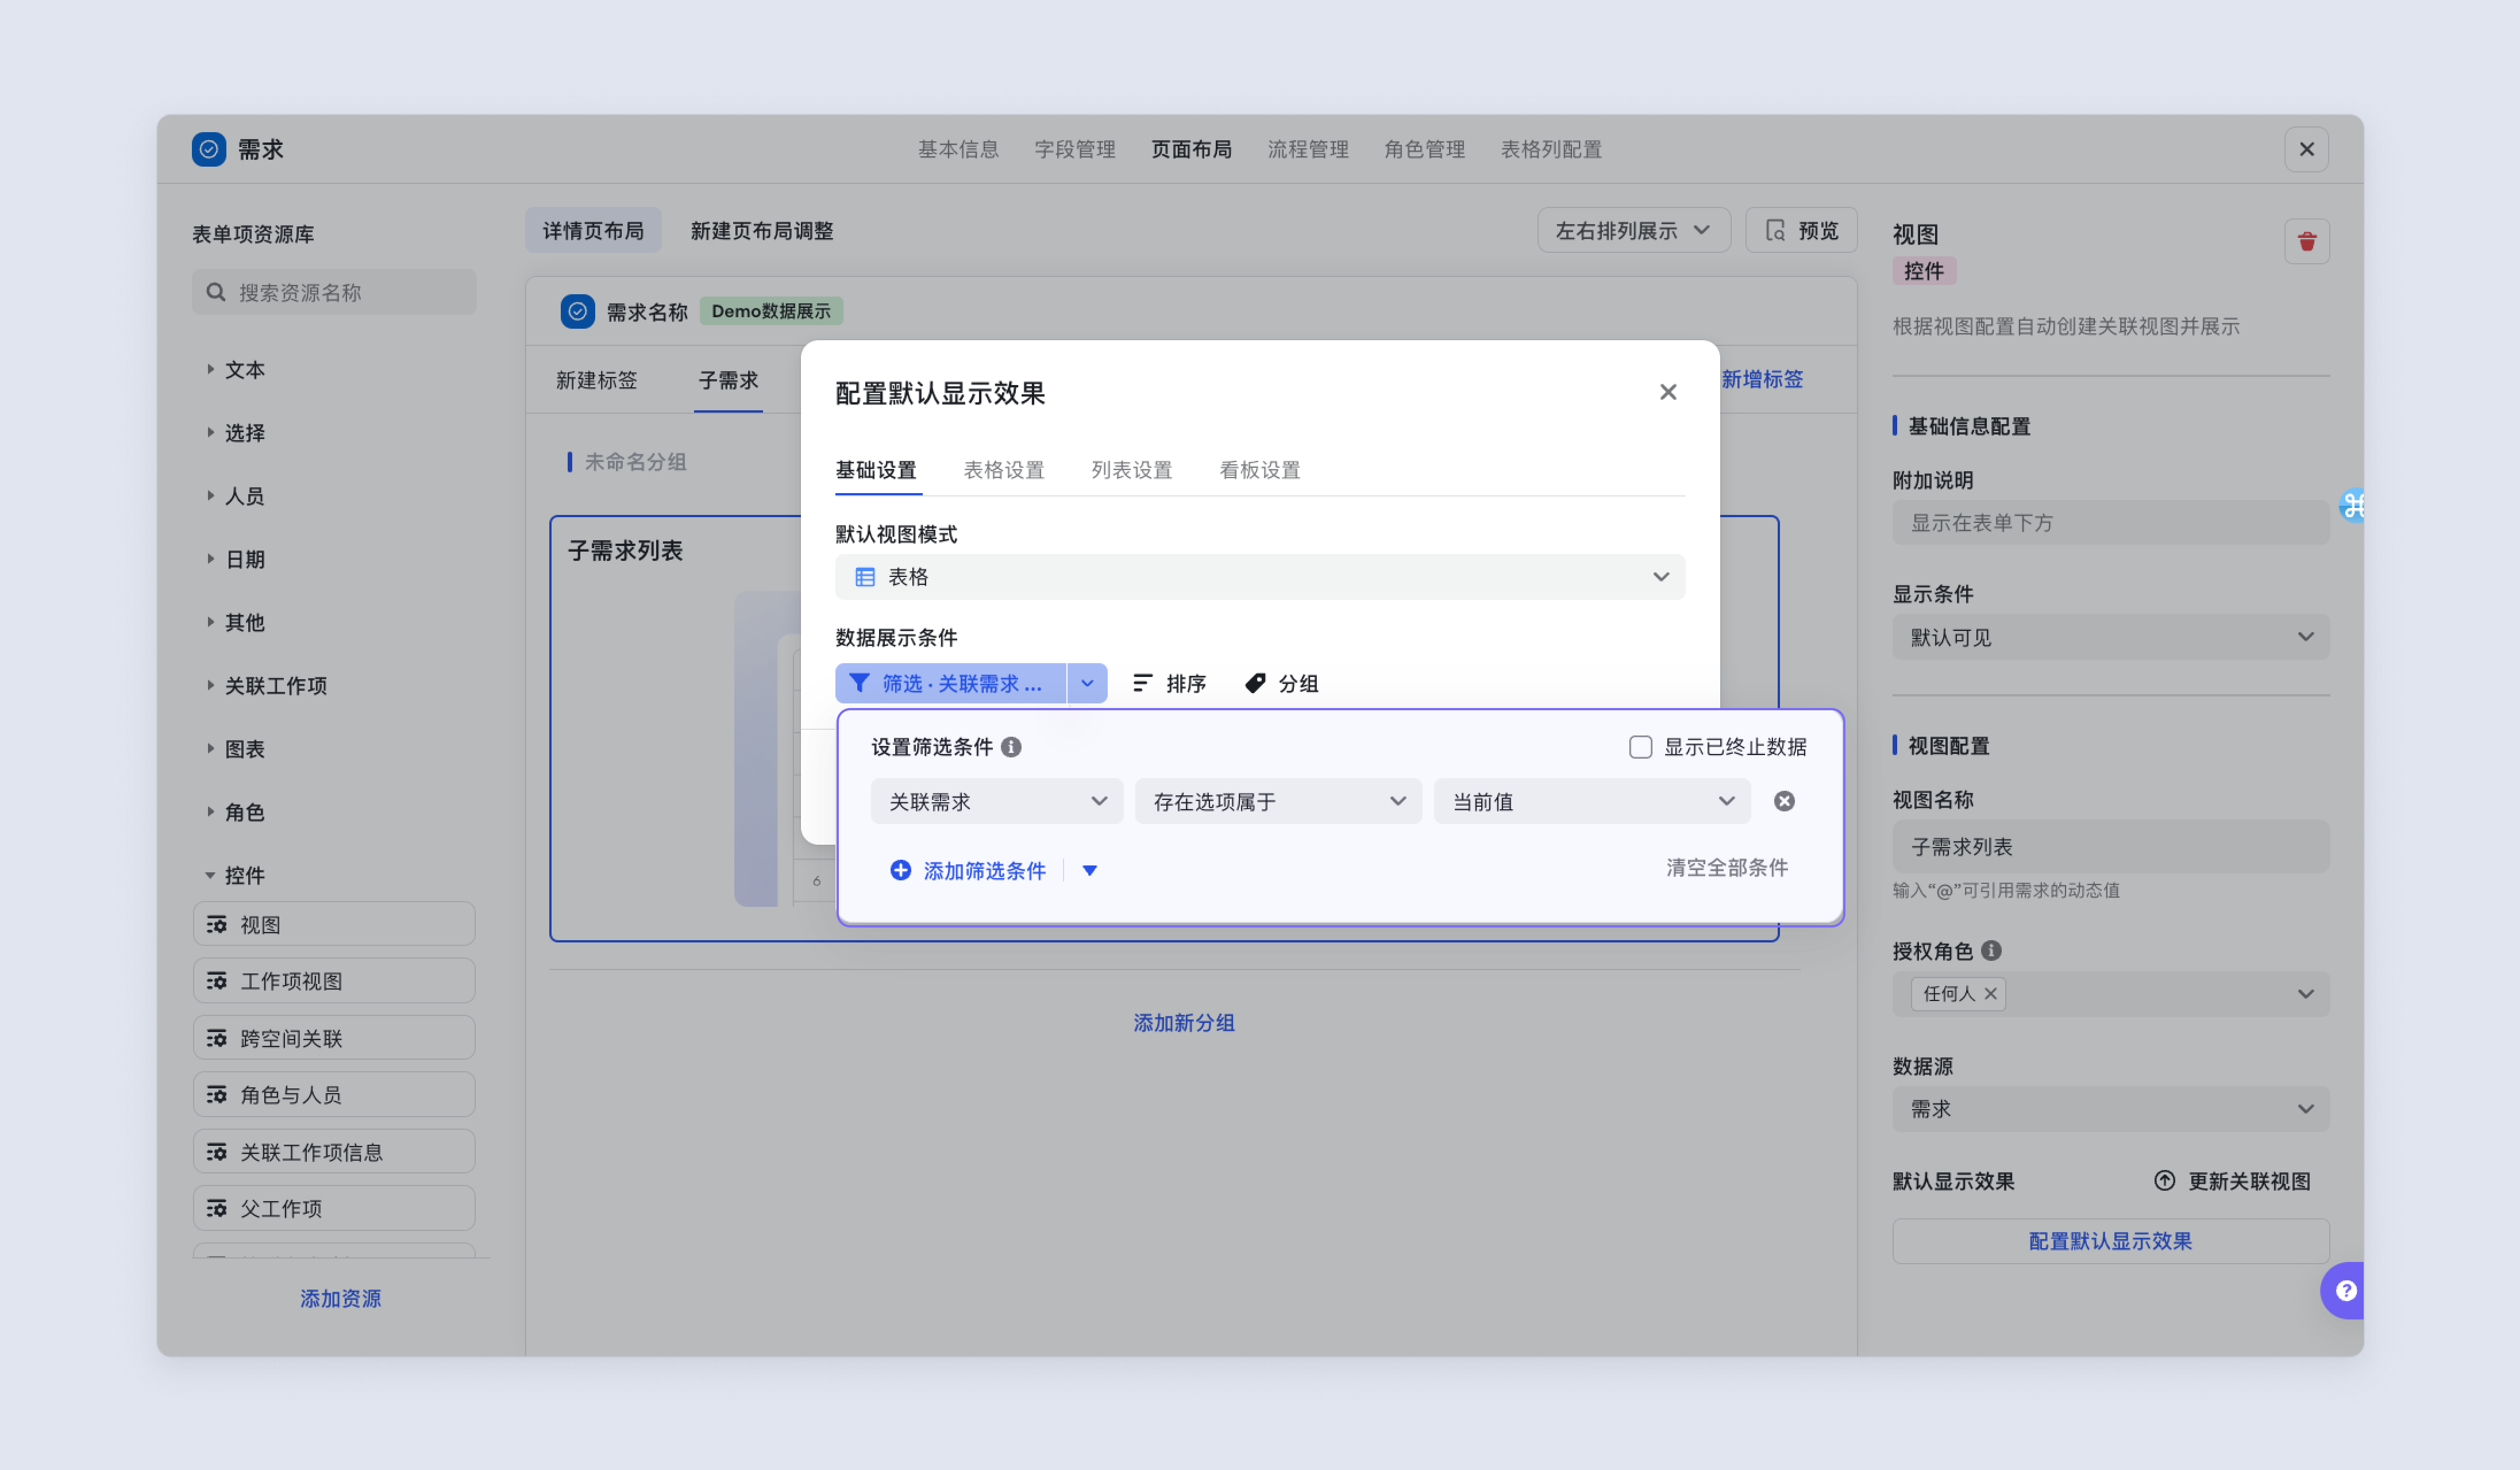The height and width of the screenshot is (1470, 2520).
Task: Click the 添加资源 link
Action: (341, 1298)
